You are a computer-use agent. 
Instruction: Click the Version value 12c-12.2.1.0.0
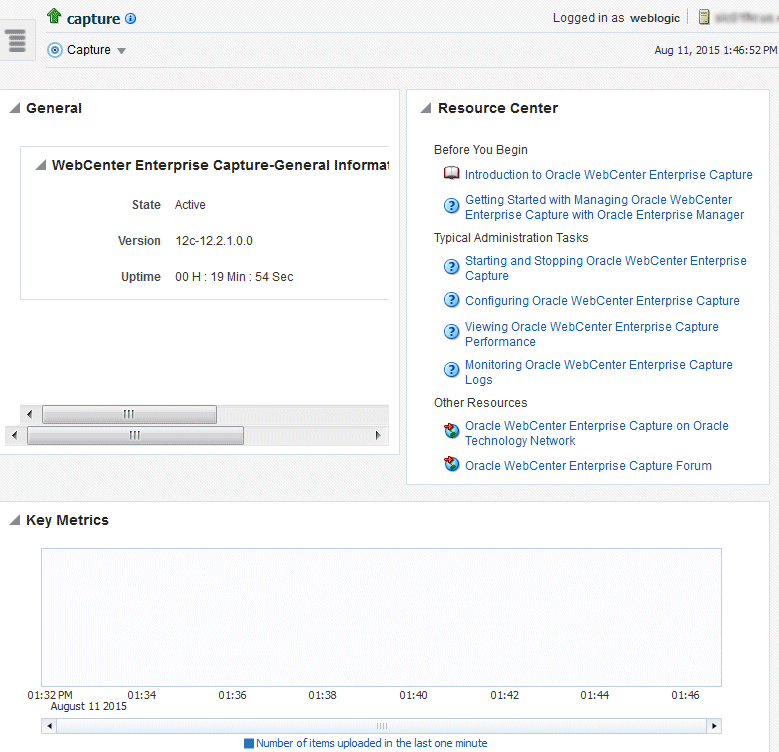pos(214,241)
